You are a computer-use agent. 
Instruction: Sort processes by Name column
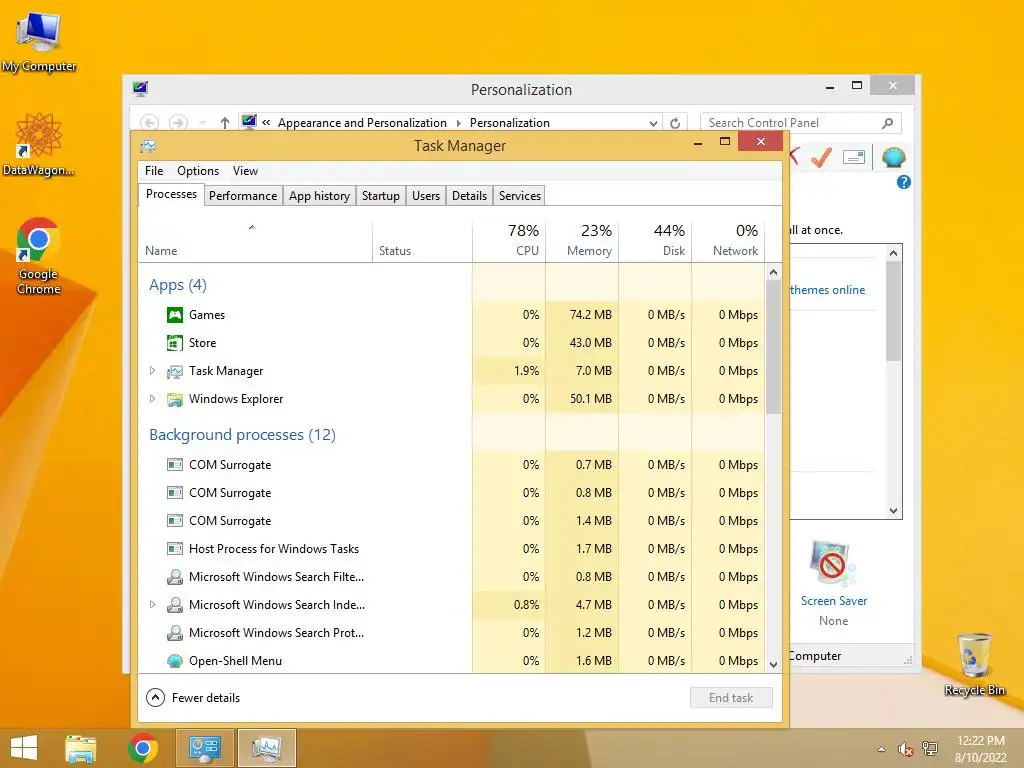coord(255,240)
